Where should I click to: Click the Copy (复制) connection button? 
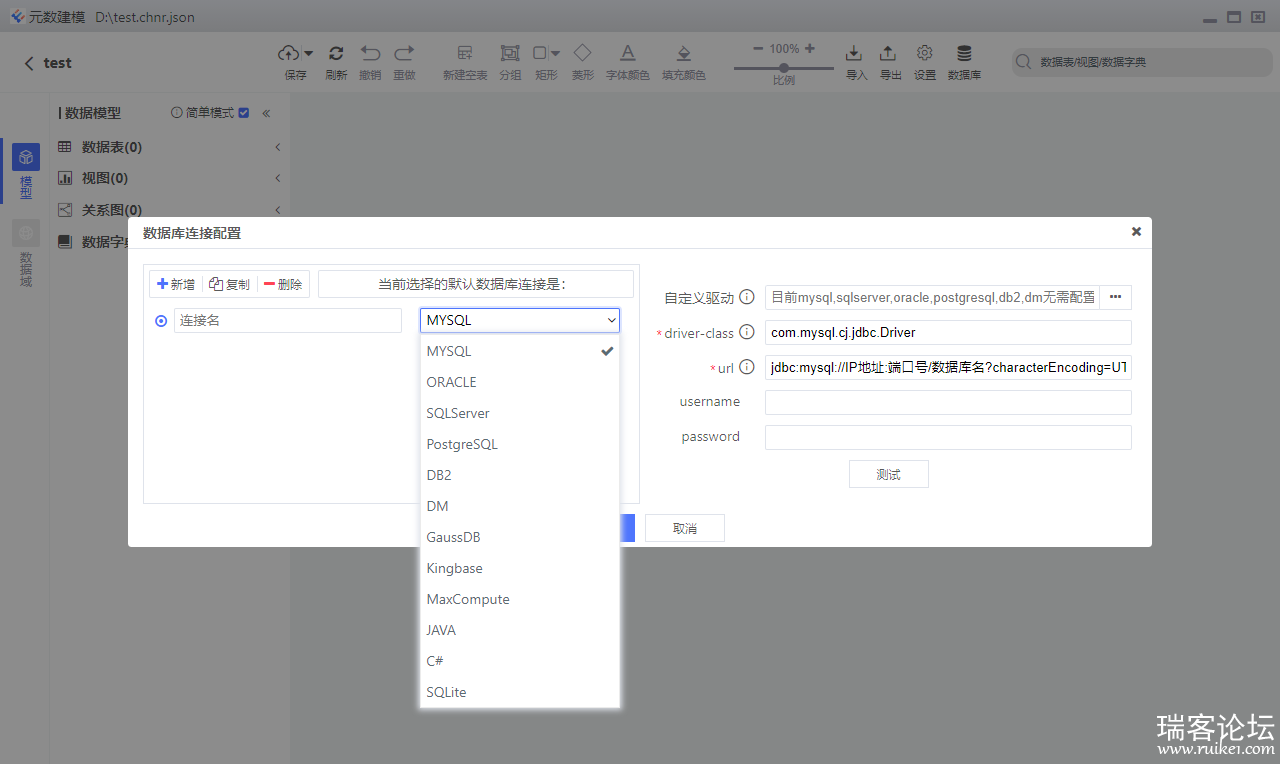[x=229, y=284]
